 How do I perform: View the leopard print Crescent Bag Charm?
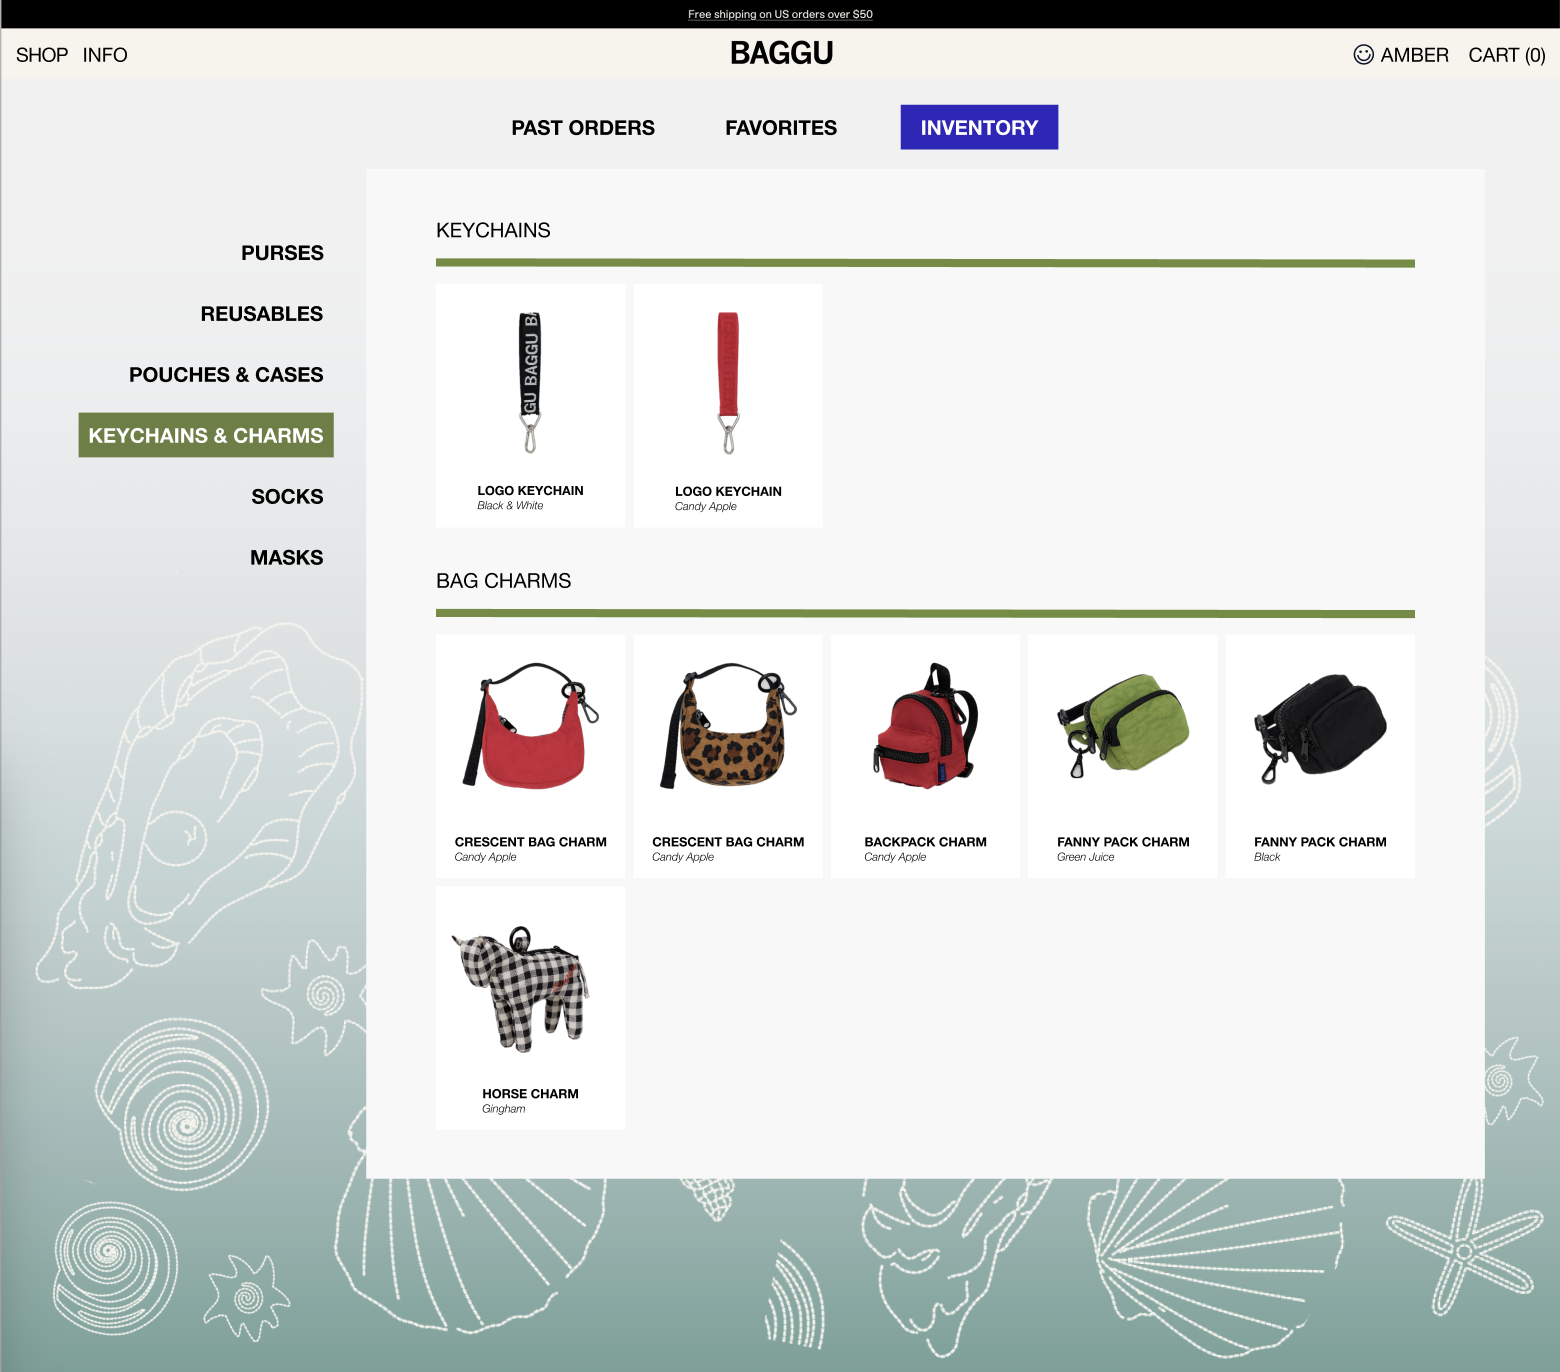point(728,728)
